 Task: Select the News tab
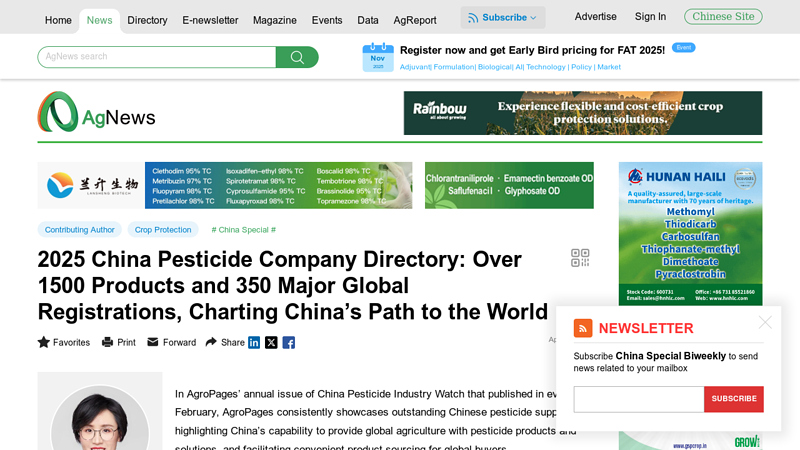coord(99,20)
